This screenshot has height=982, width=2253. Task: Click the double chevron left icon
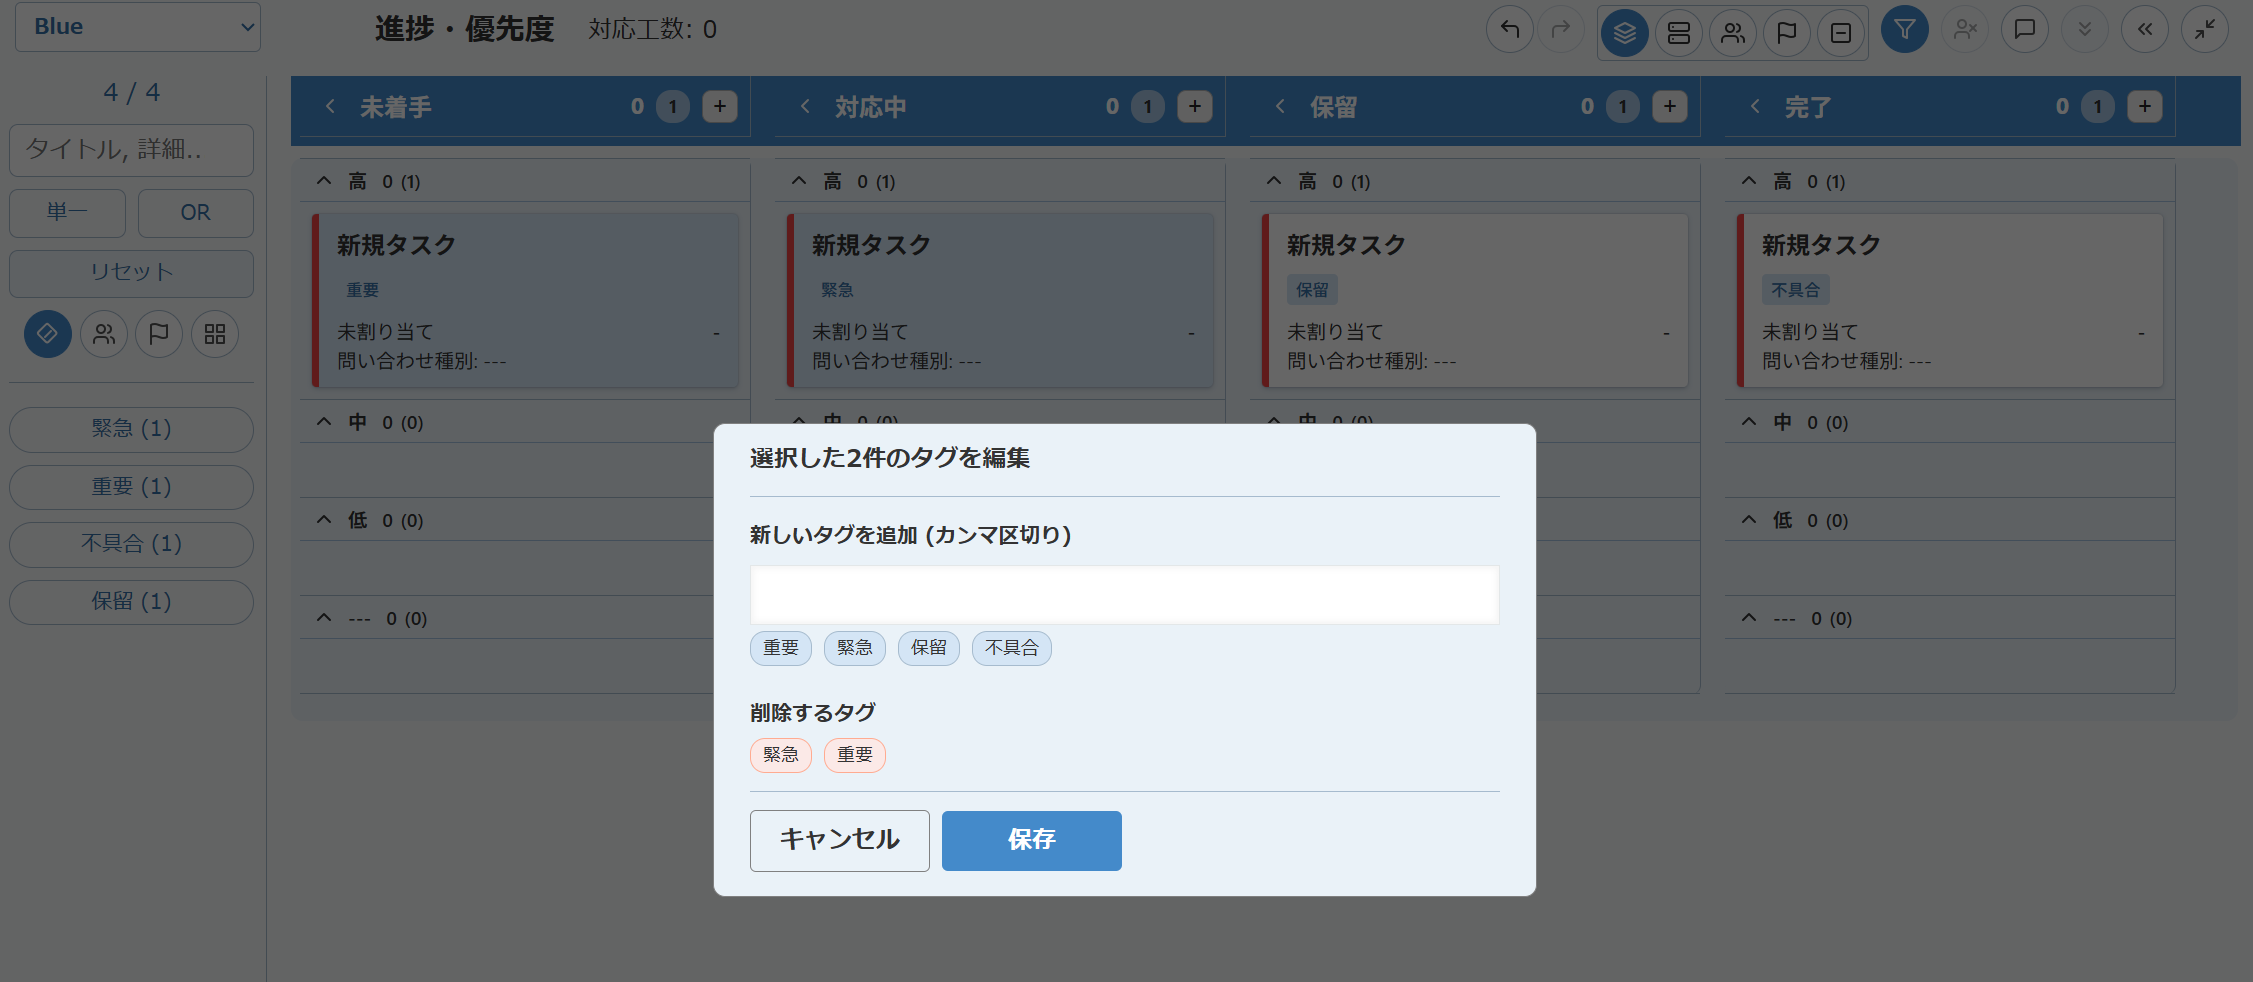coord(2145,30)
